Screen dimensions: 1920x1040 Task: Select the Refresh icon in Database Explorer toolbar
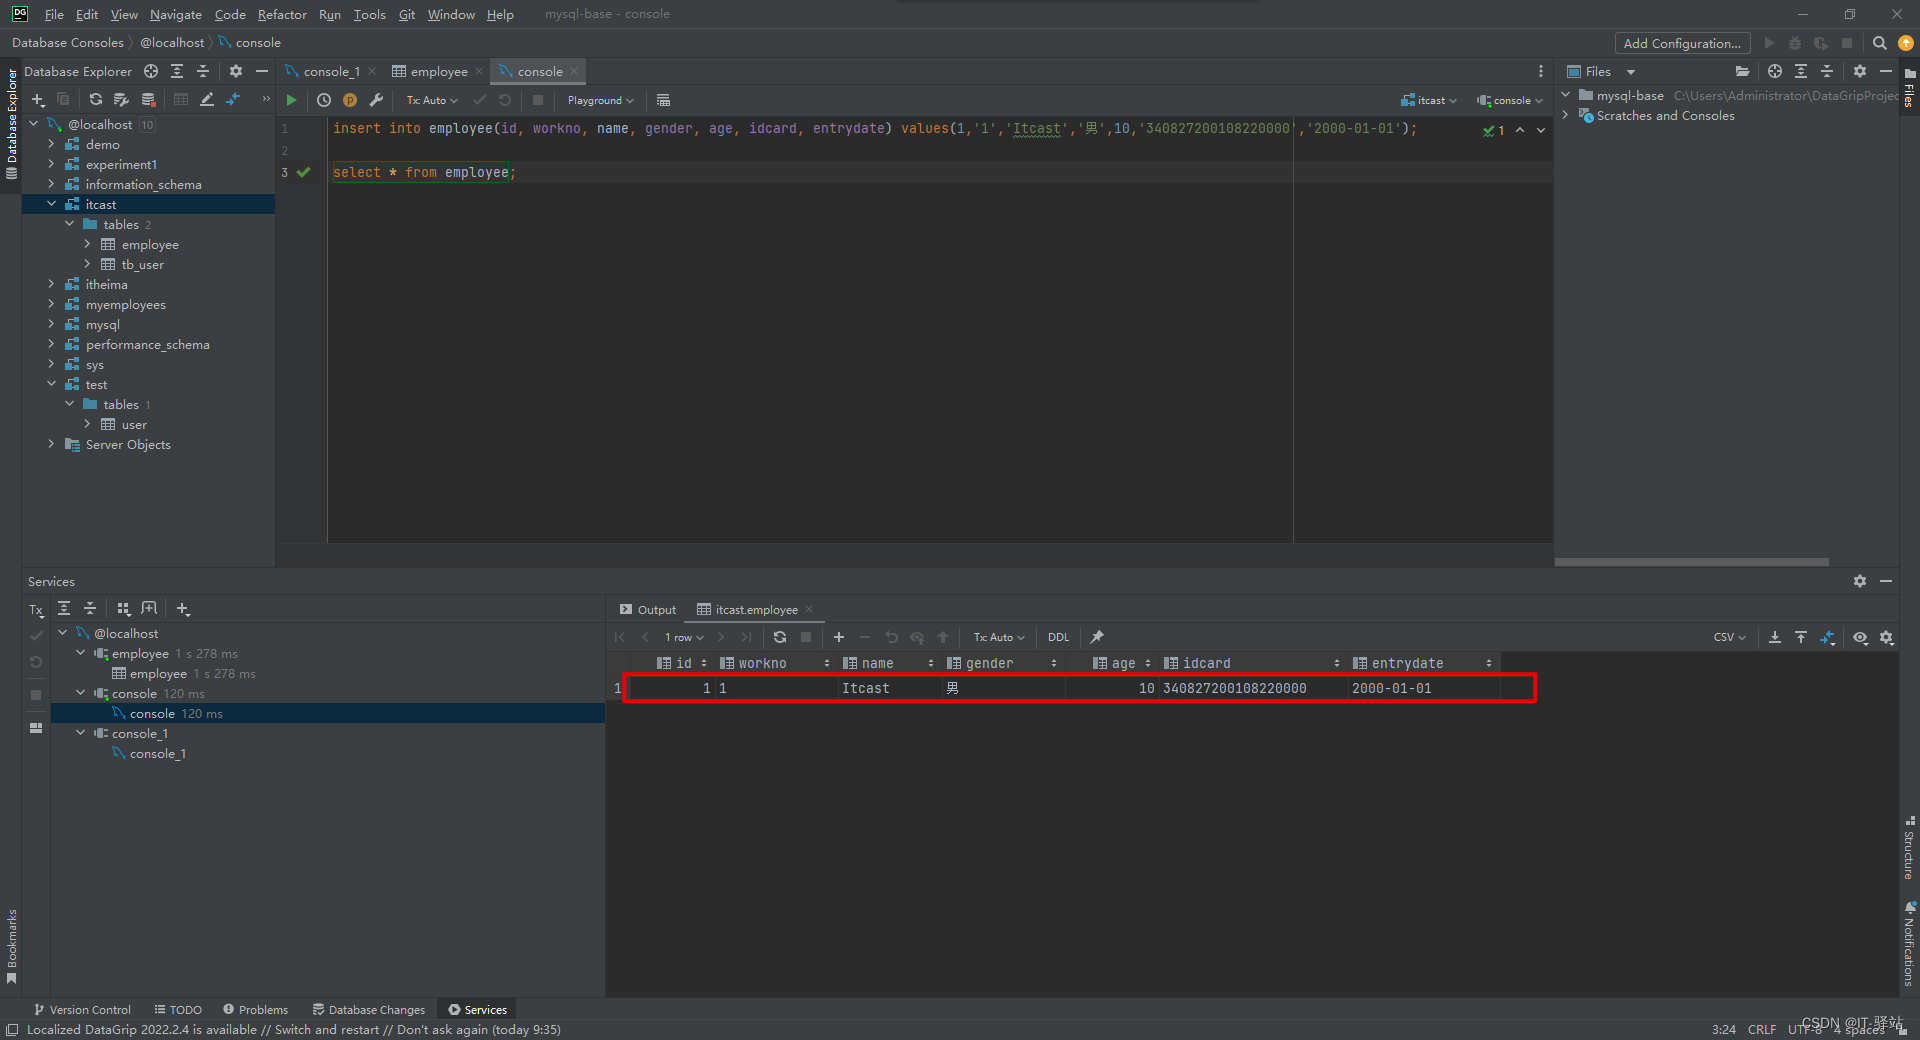tap(95, 100)
